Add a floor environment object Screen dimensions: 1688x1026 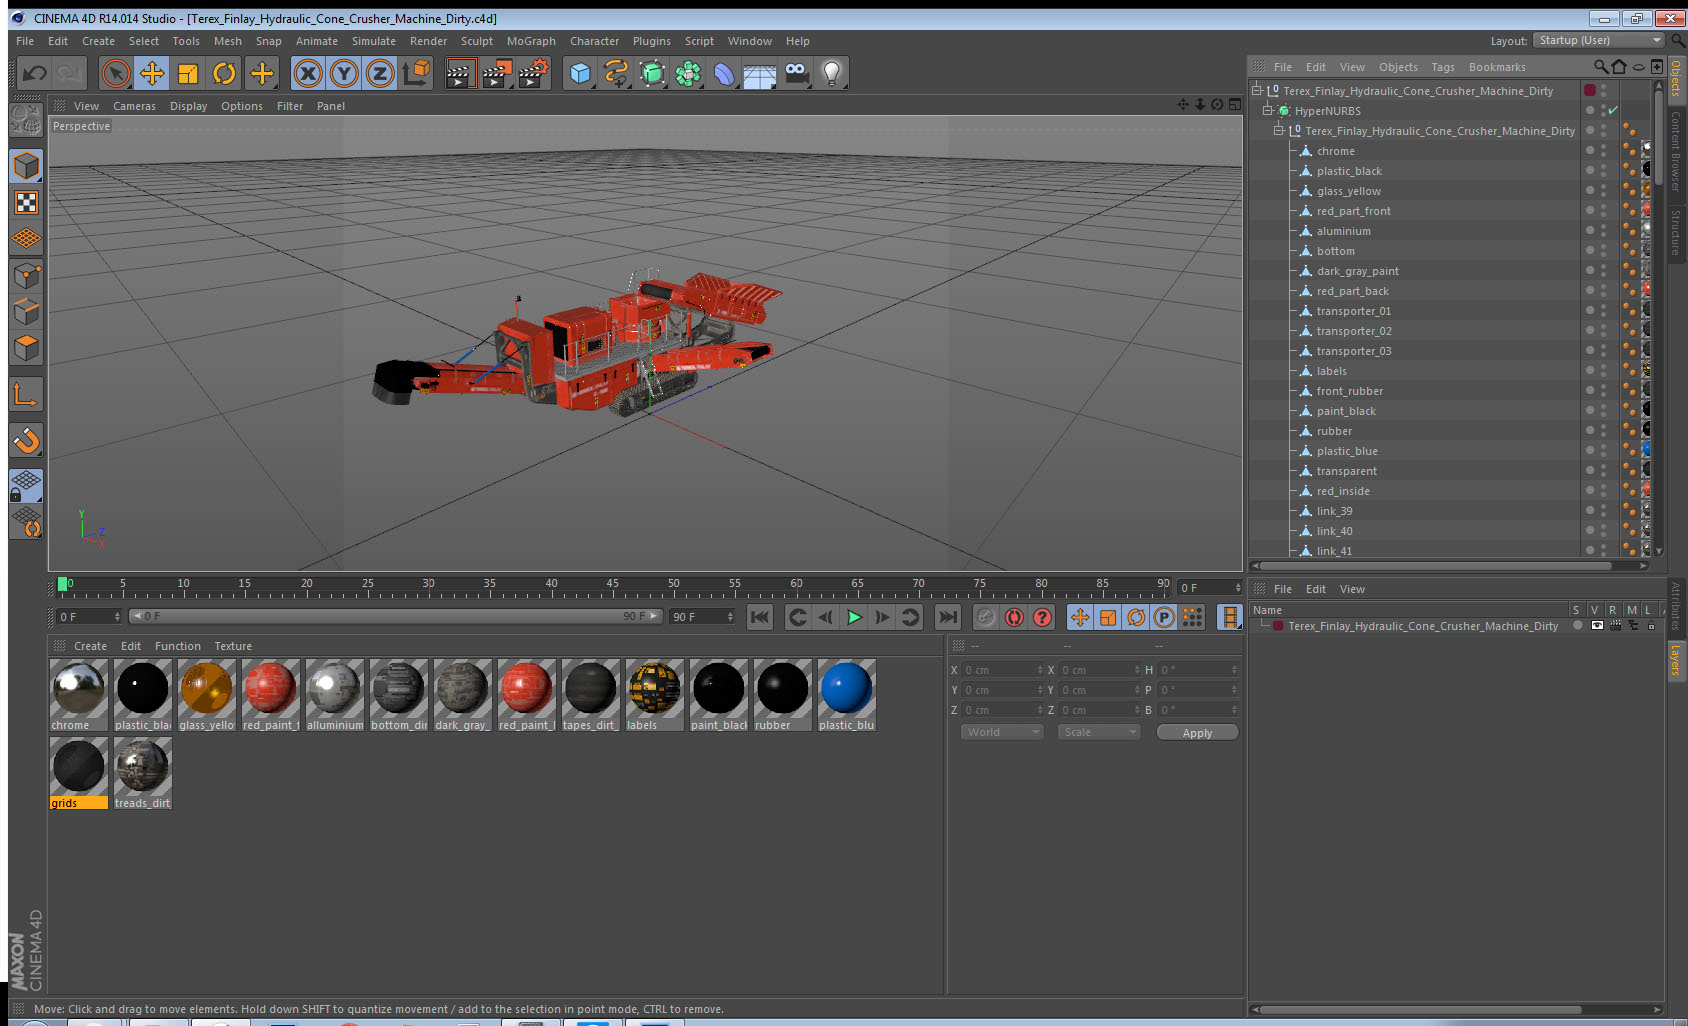760,74
